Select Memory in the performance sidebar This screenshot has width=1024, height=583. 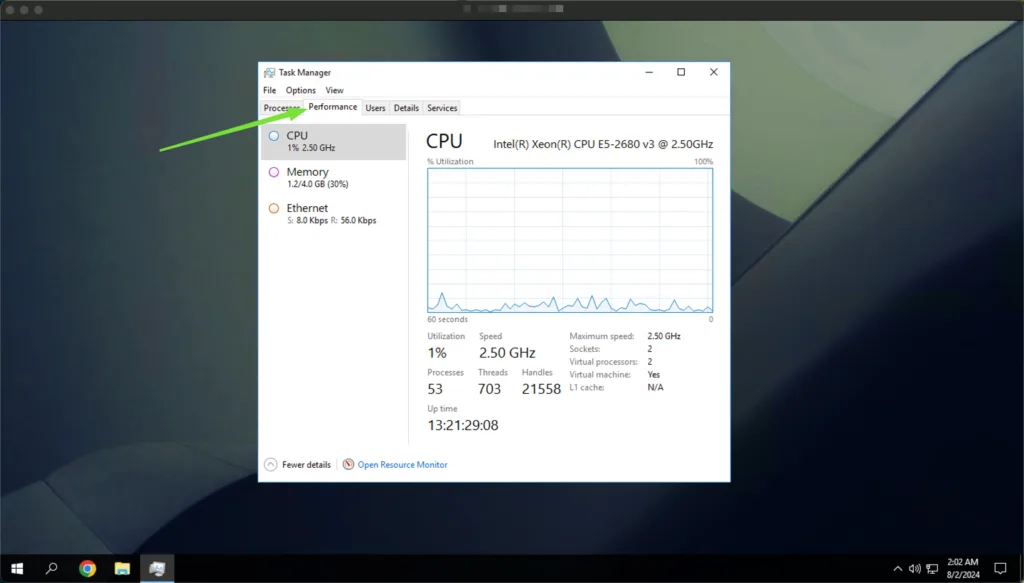333,177
